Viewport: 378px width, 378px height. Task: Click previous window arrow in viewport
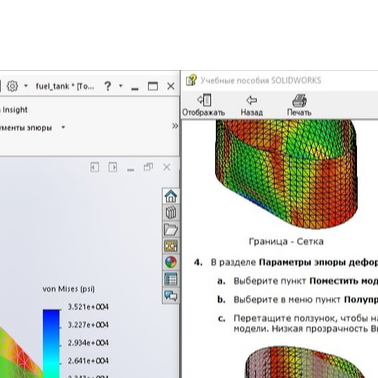(95, 167)
